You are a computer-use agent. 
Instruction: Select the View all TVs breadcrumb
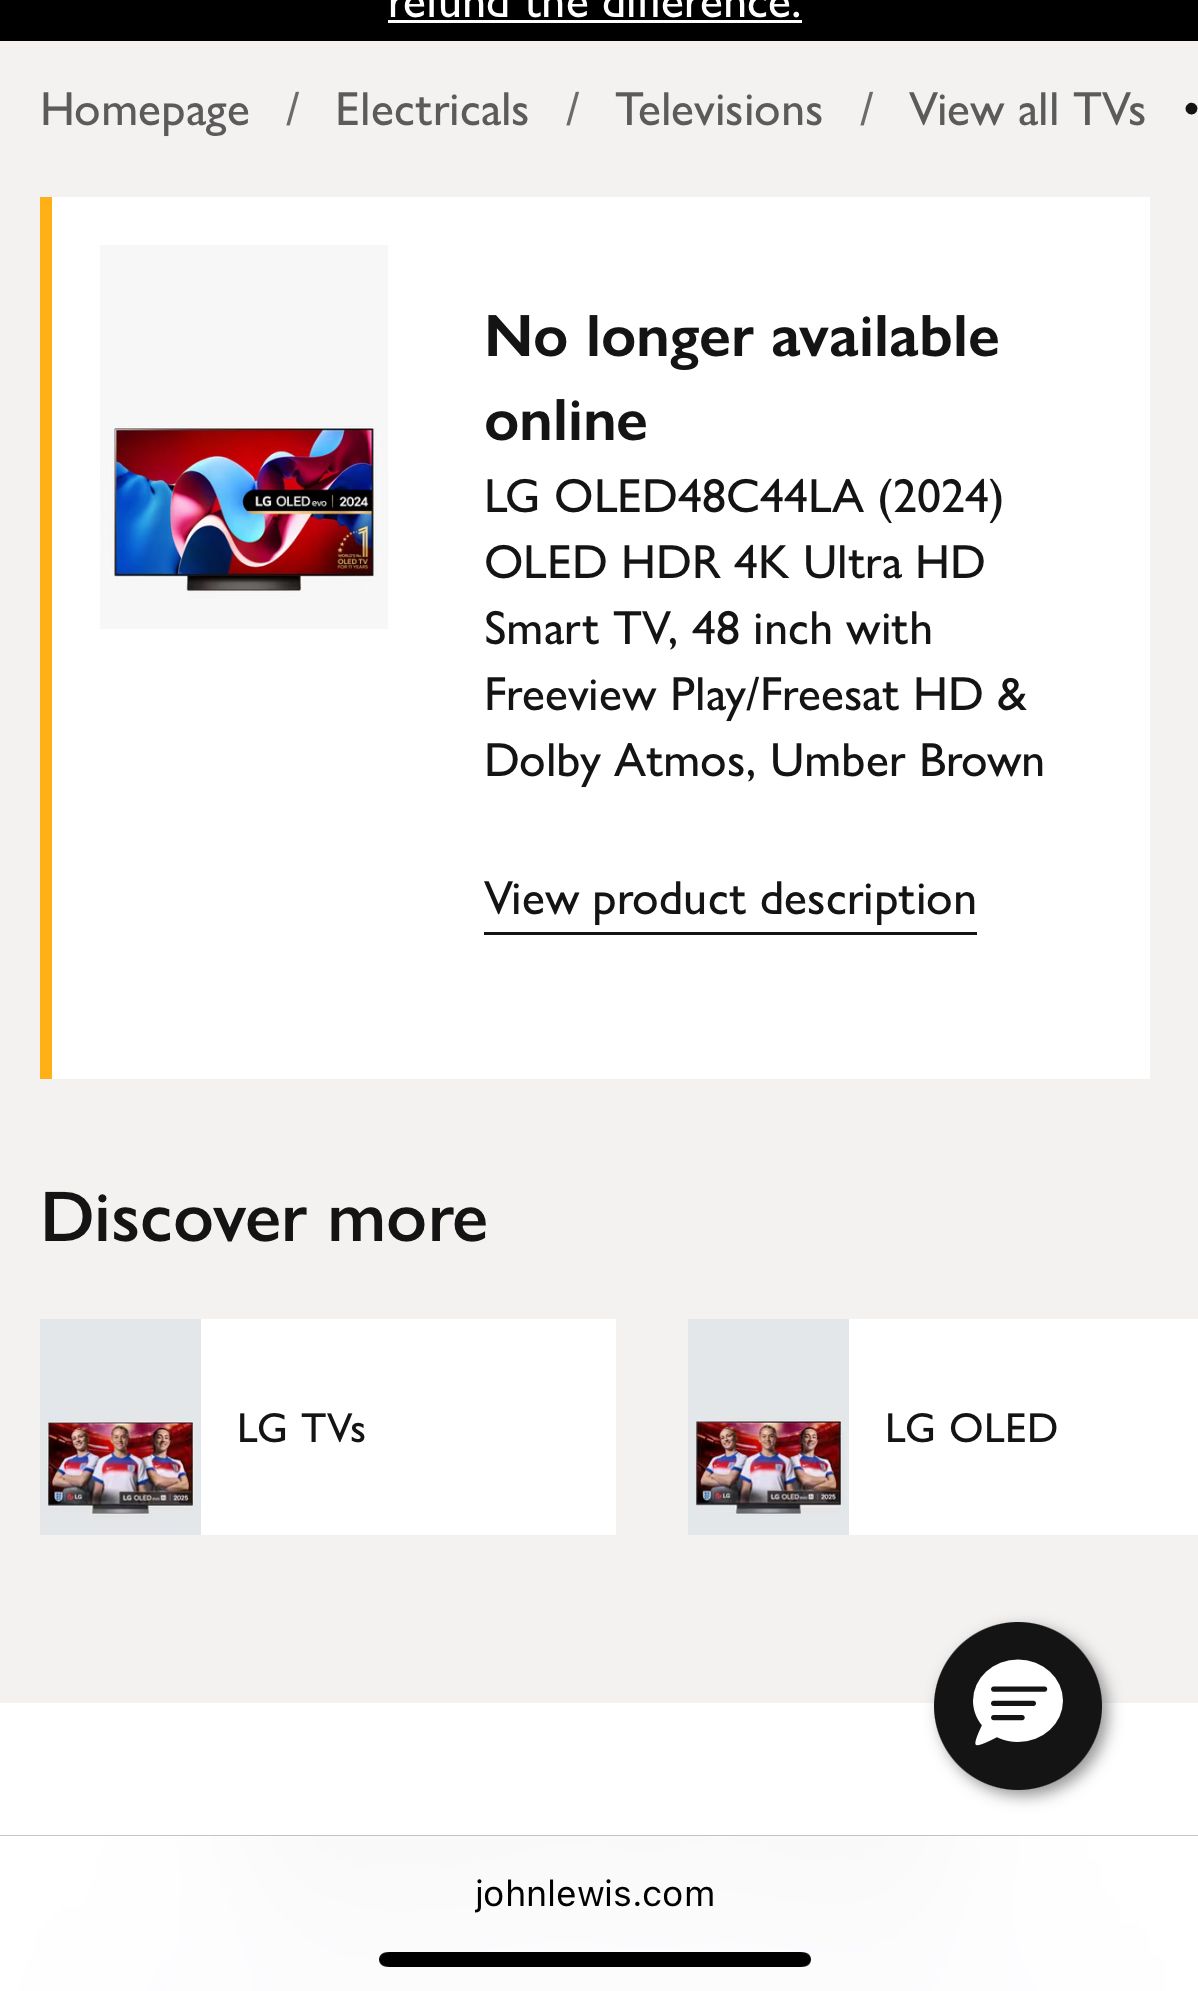tap(1027, 110)
